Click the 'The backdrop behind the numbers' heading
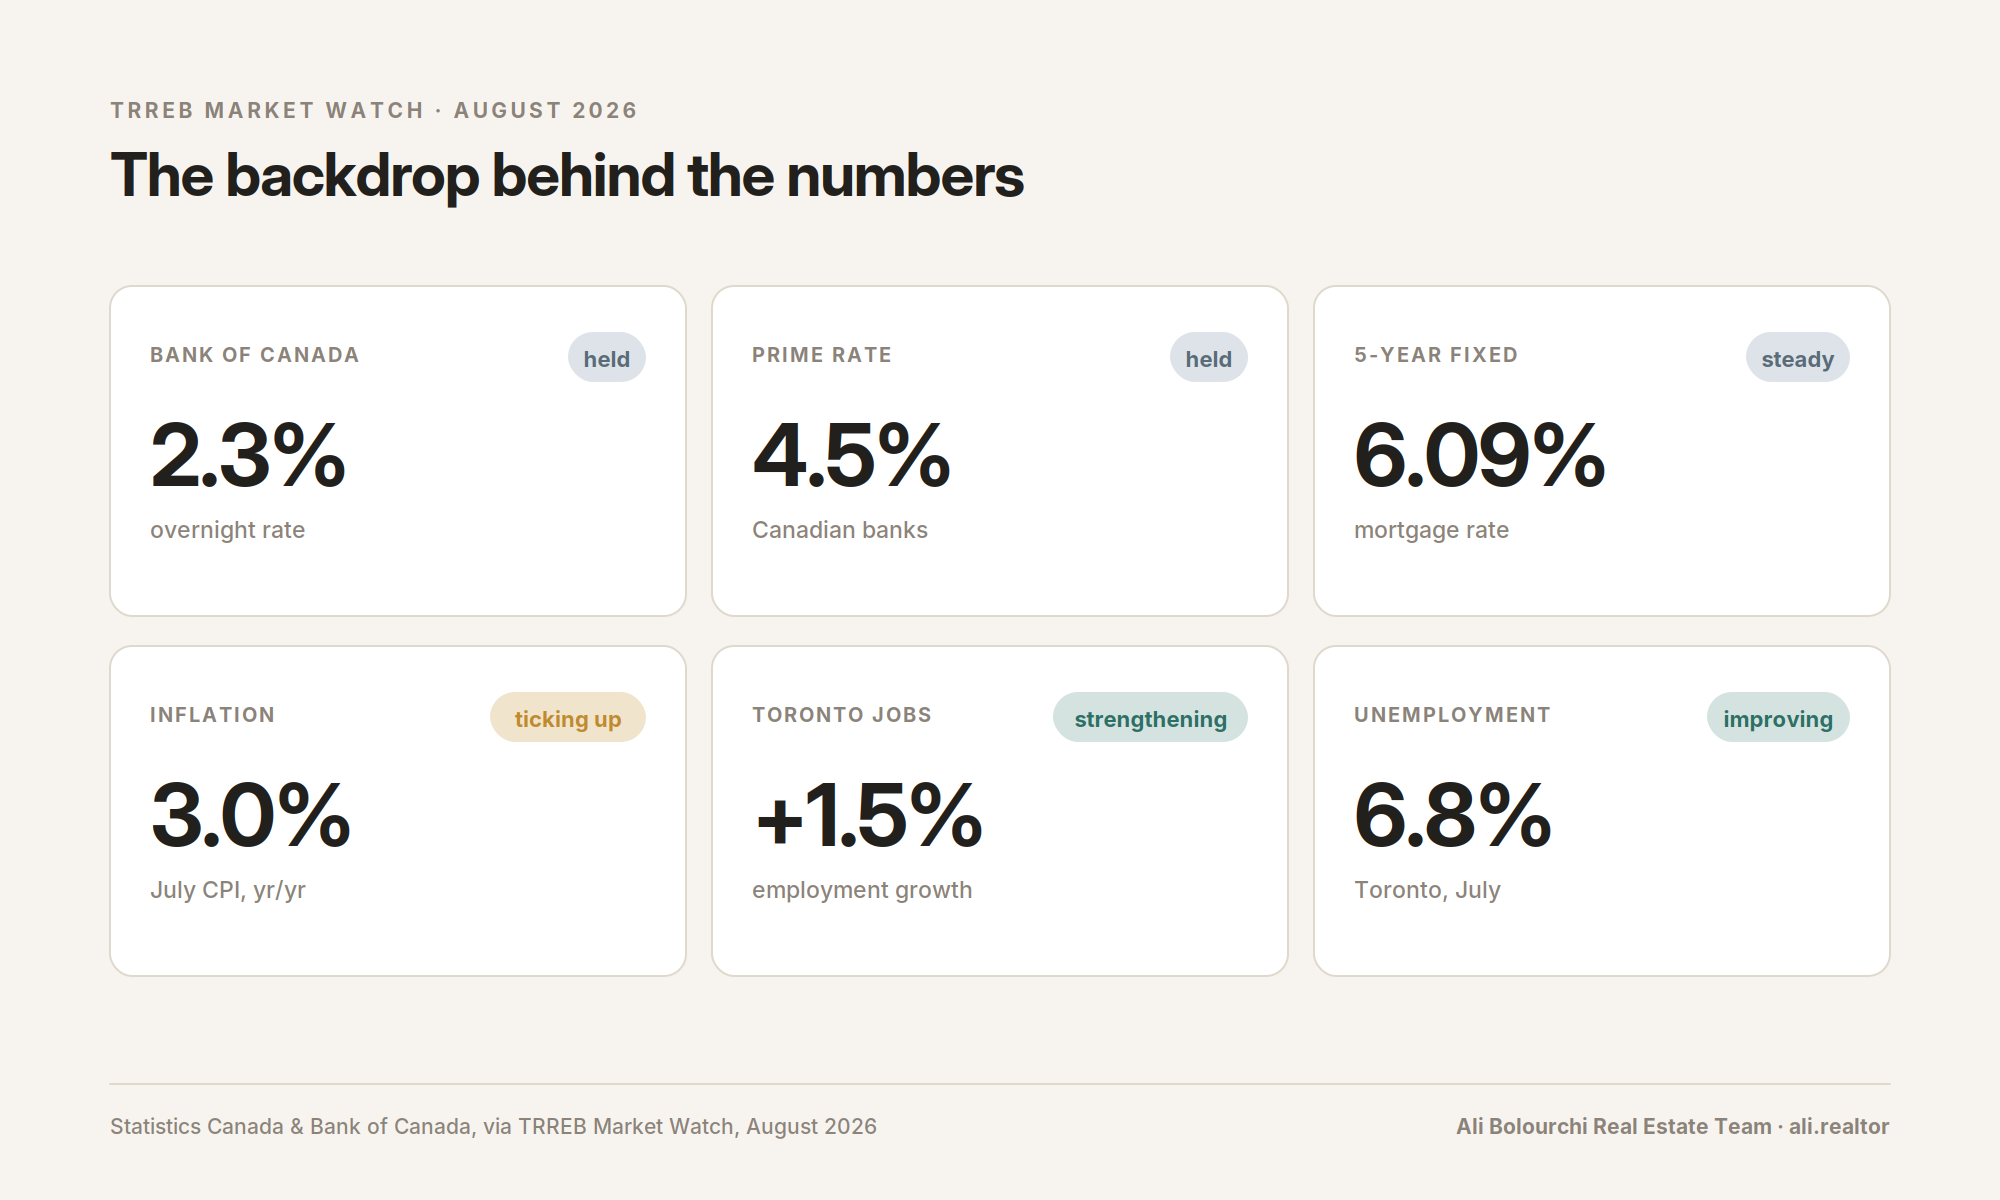Viewport: 2000px width, 1200px height. [567, 176]
